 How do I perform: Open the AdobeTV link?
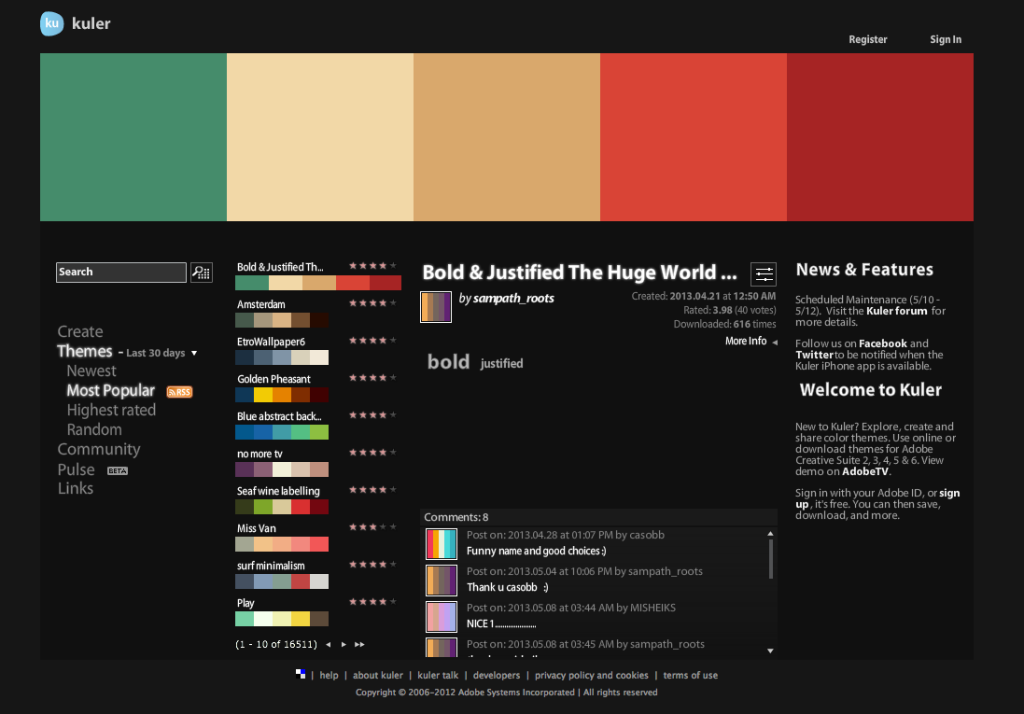(865, 471)
